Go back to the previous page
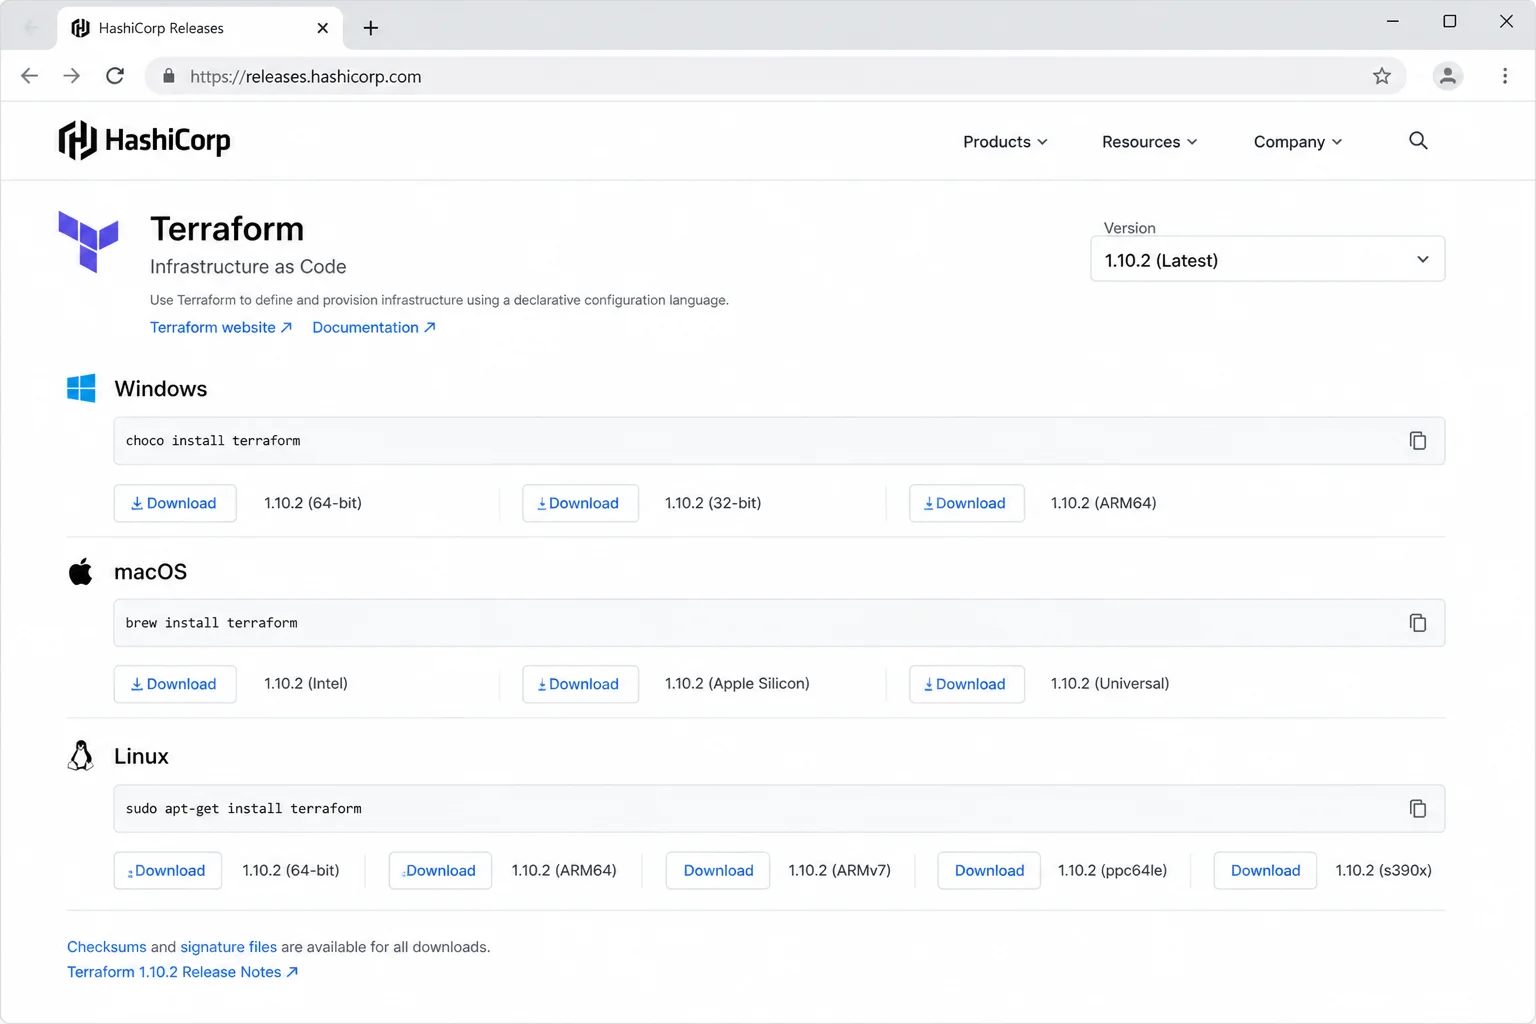Image resolution: width=1536 pixels, height=1024 pixels. pos(29,76)
